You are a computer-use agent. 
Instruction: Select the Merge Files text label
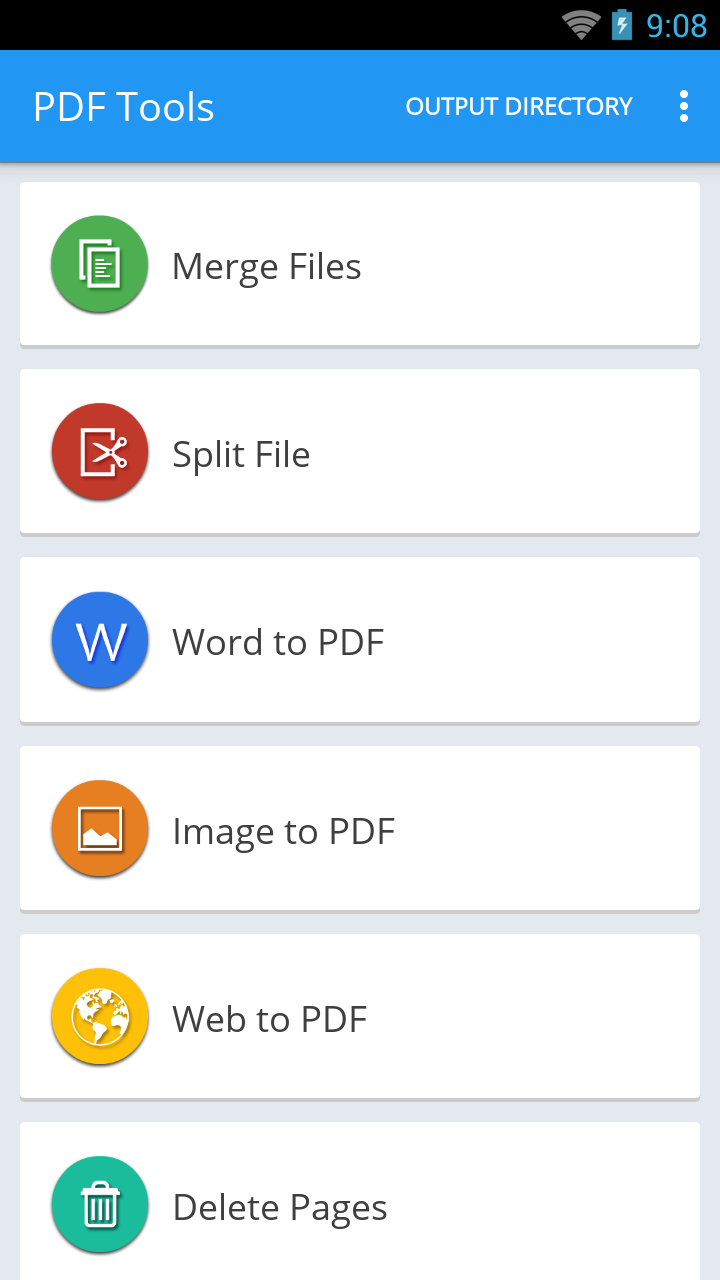[x=266, y=267]
